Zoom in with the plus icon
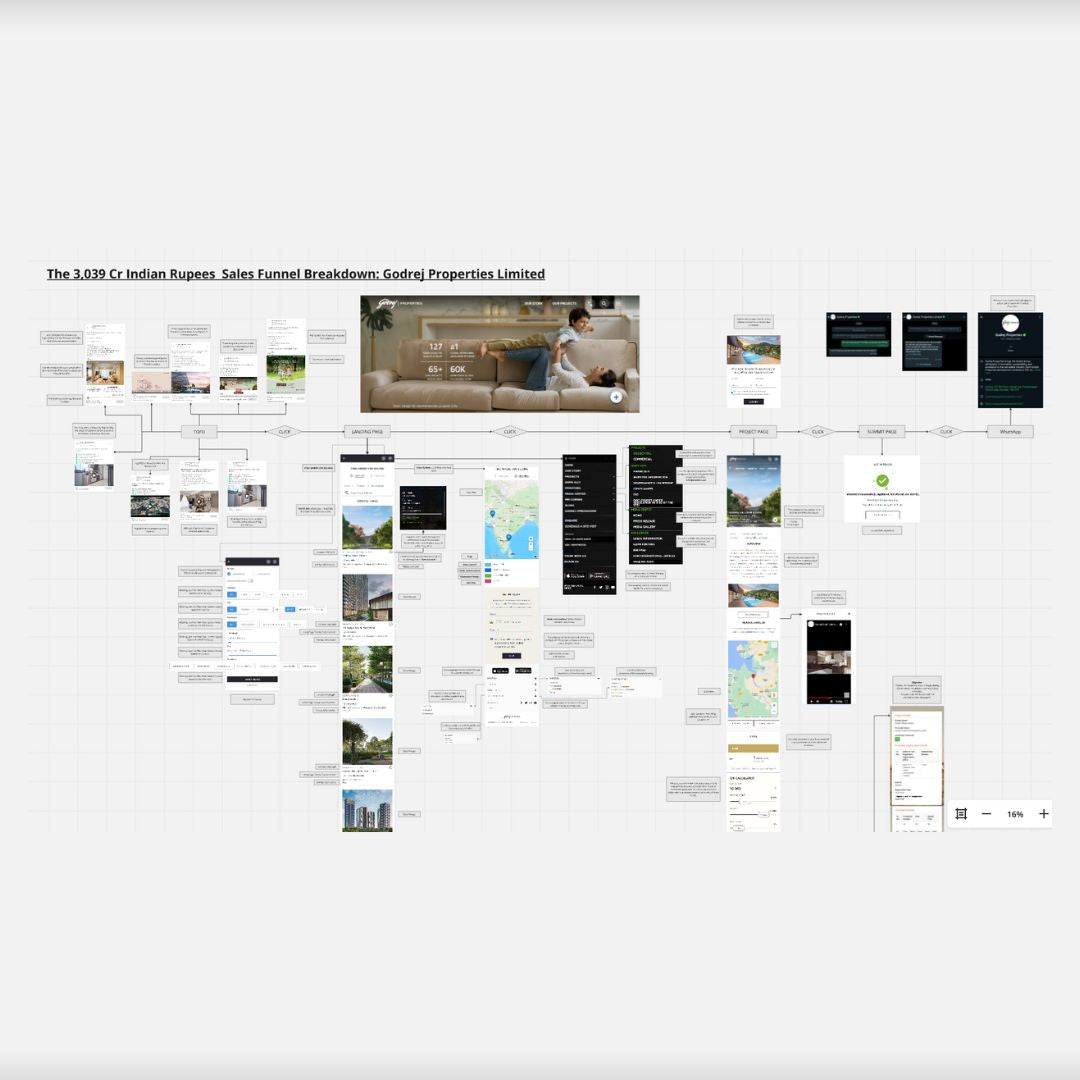The height and width of the screenshot is (1080, 1080). (x=1044, y=814)
